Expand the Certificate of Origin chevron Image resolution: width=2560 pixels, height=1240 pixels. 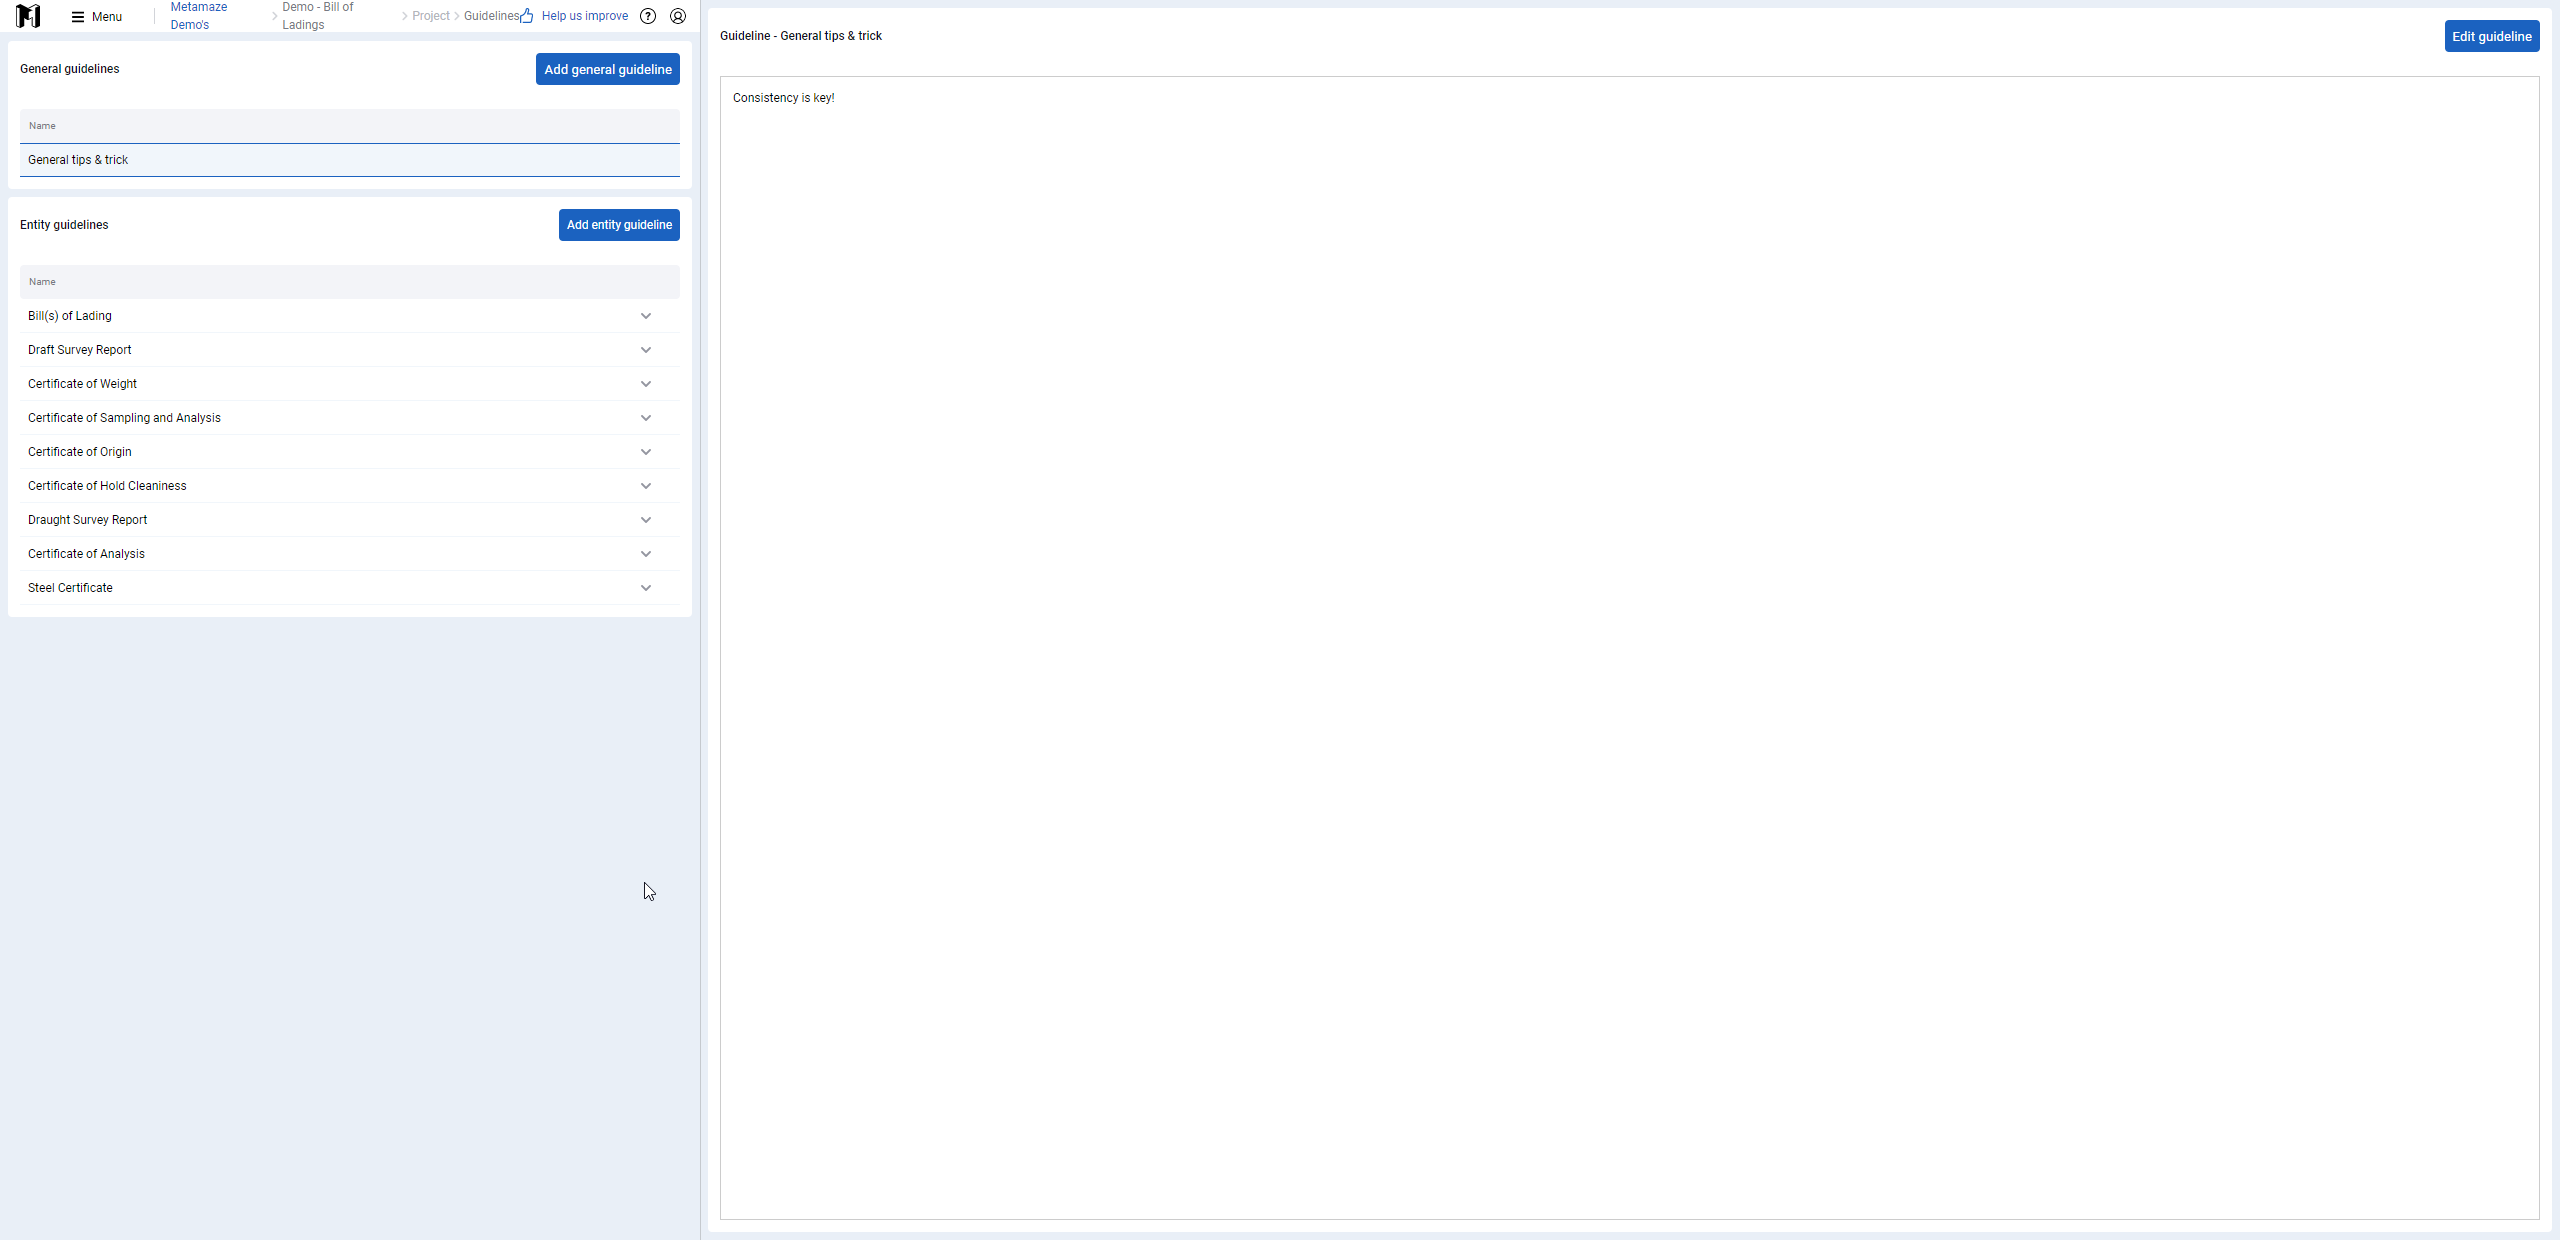(646, 452)
